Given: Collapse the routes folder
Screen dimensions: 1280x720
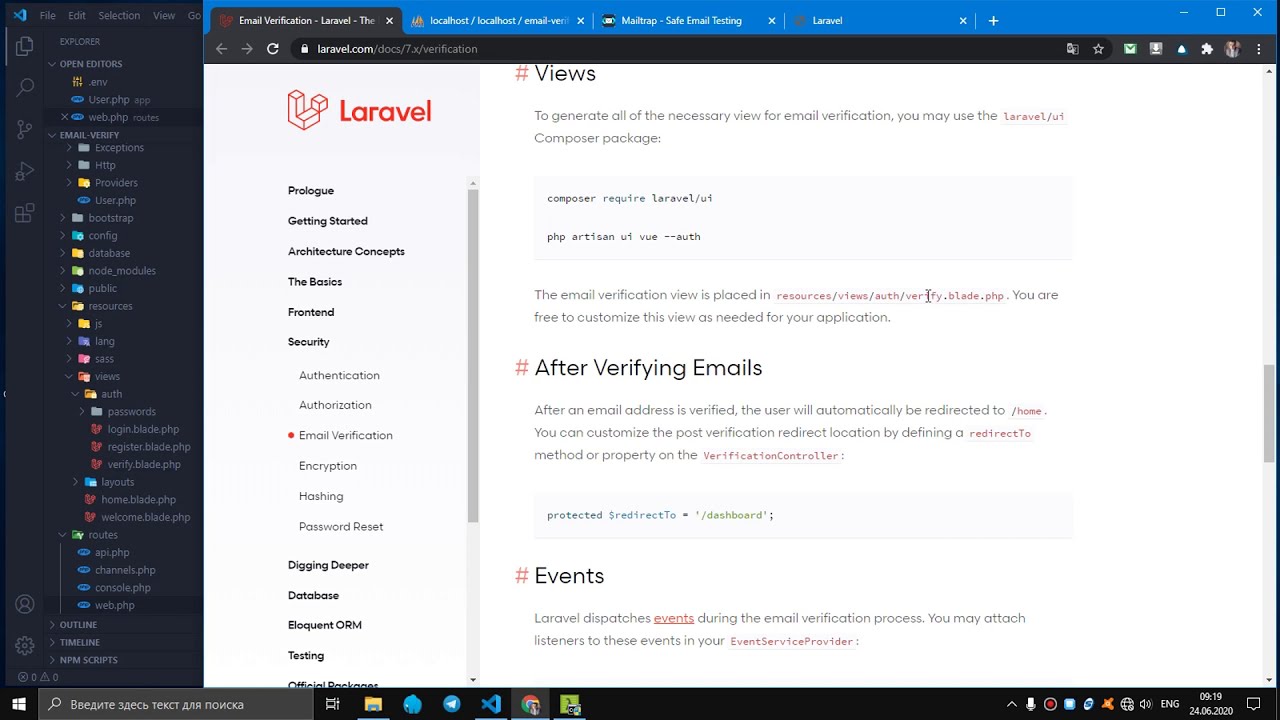Looking at the screenshot, I should tap(102, 535).
